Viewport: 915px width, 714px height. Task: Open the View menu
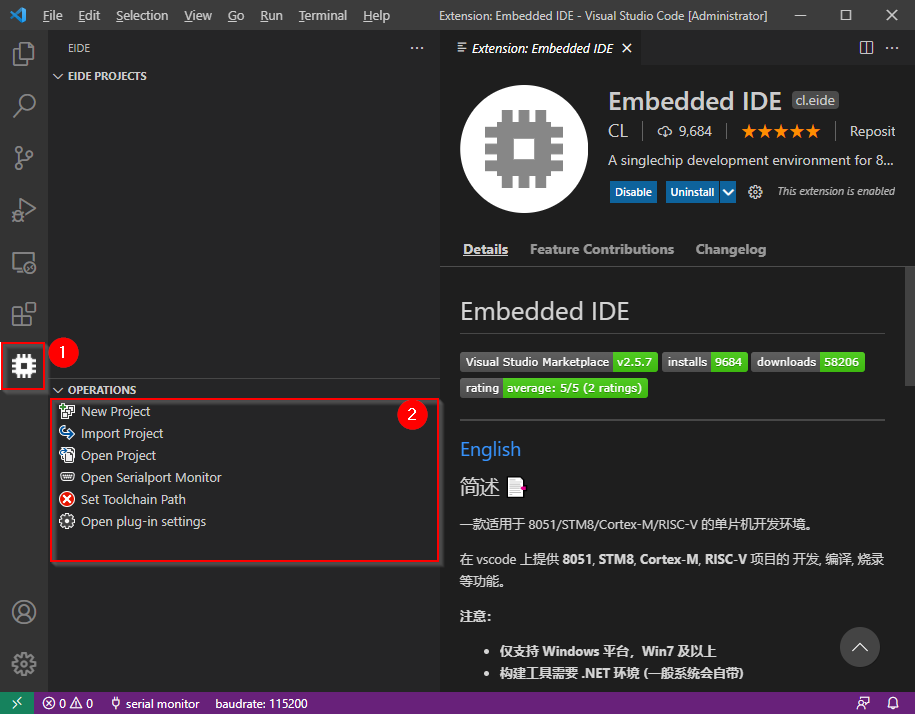coord(198,16)
